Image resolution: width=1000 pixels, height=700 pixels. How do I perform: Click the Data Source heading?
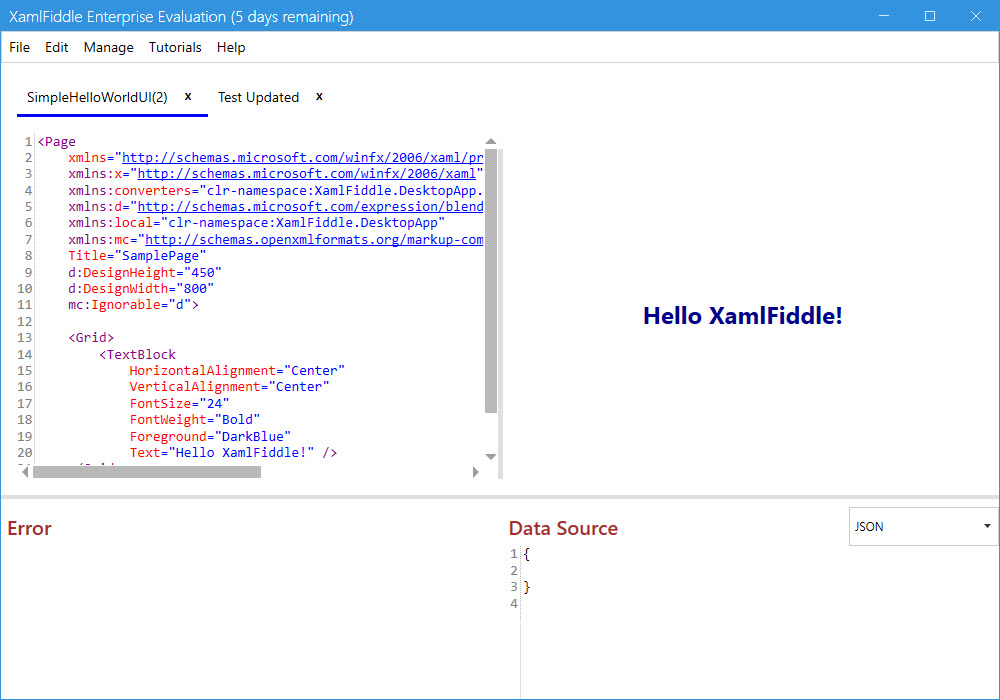pyautogui.click(x=563, y=528)
